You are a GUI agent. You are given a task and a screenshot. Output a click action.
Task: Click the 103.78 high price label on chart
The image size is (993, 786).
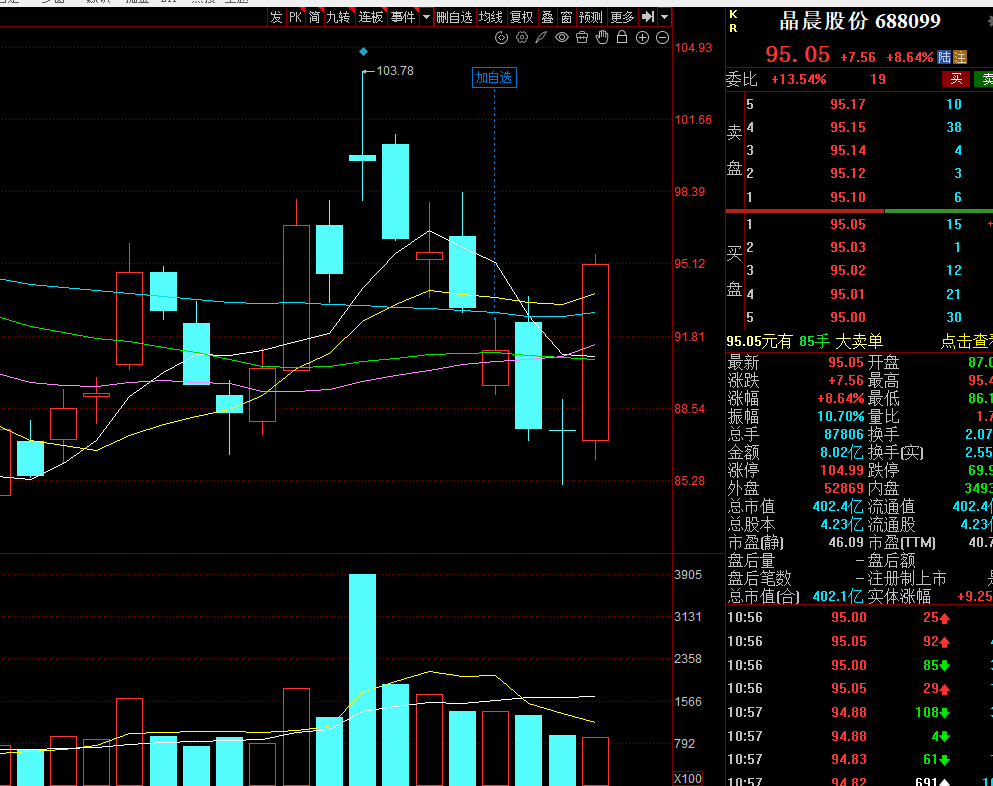pos(395,71)
